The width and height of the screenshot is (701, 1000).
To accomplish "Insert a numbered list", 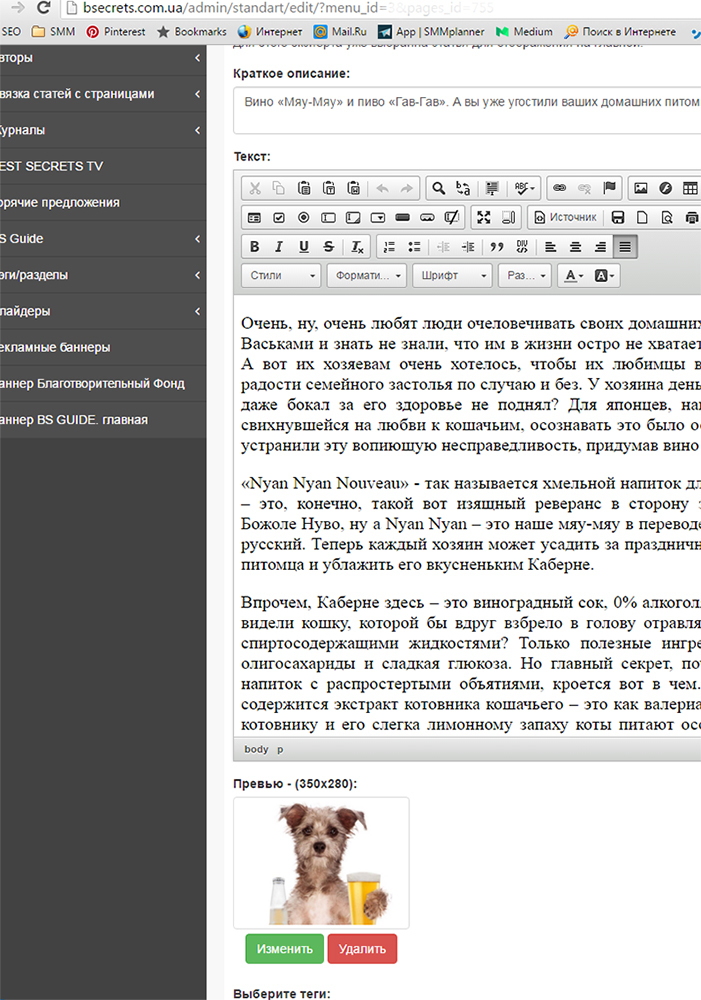I will click(x=390, y=247).
